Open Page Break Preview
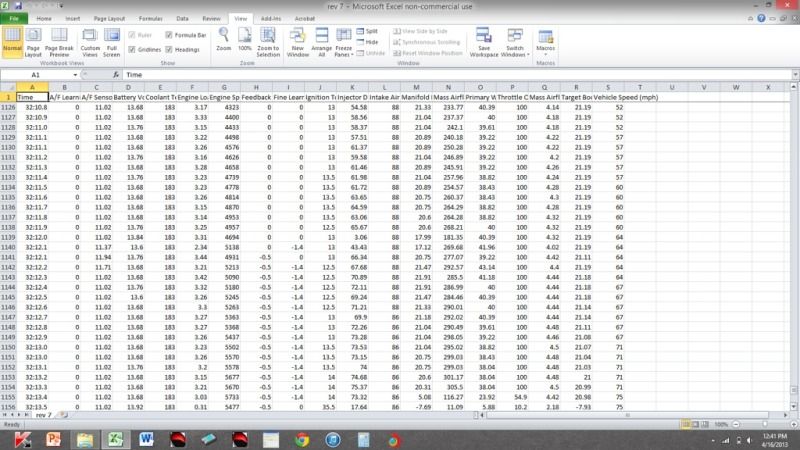Image resolution: width=800 pixels, height=450 pixels. click(60, 48)
